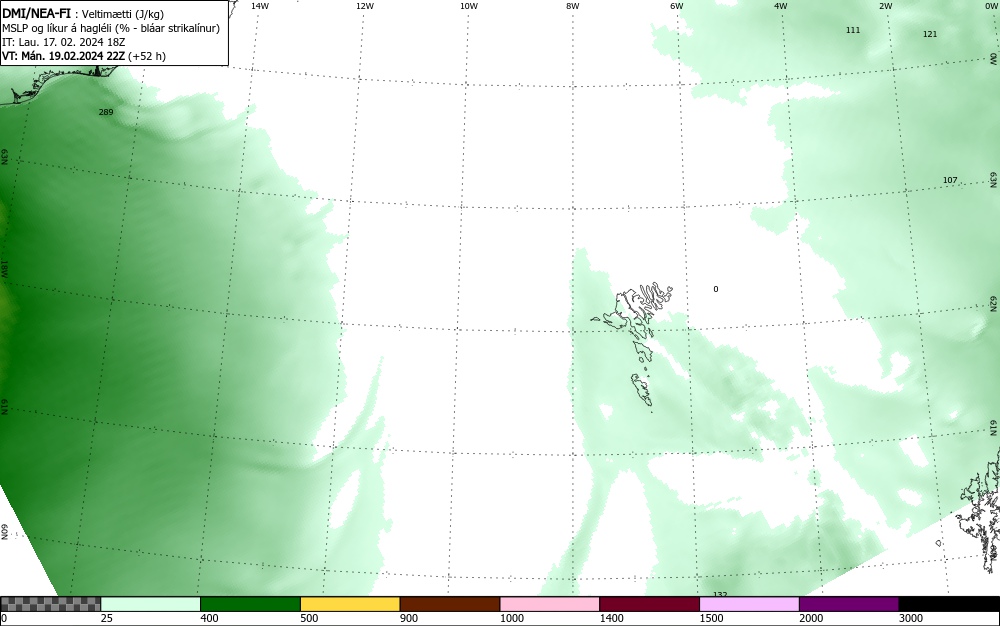Click the value label 107 on map
The height and width of the screenshot is (626, 1000).
(950, 180)
